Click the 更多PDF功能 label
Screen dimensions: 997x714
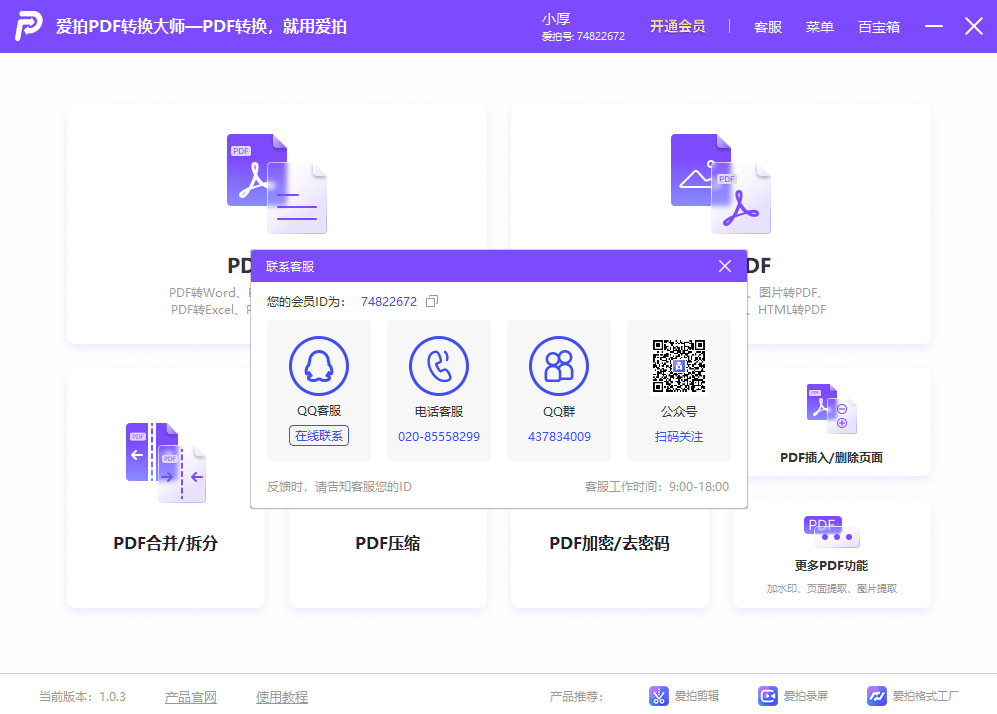[x=832, y=566]
